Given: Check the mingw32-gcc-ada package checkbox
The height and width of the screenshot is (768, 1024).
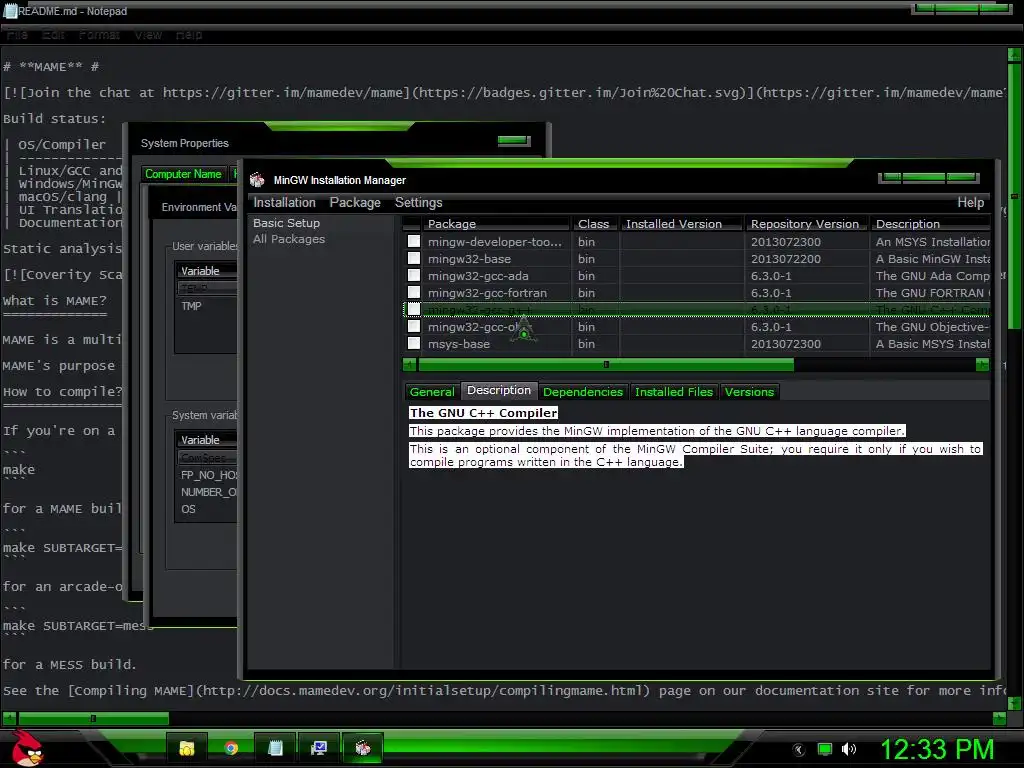Looking at the screenshot, I should coord(414,275).
